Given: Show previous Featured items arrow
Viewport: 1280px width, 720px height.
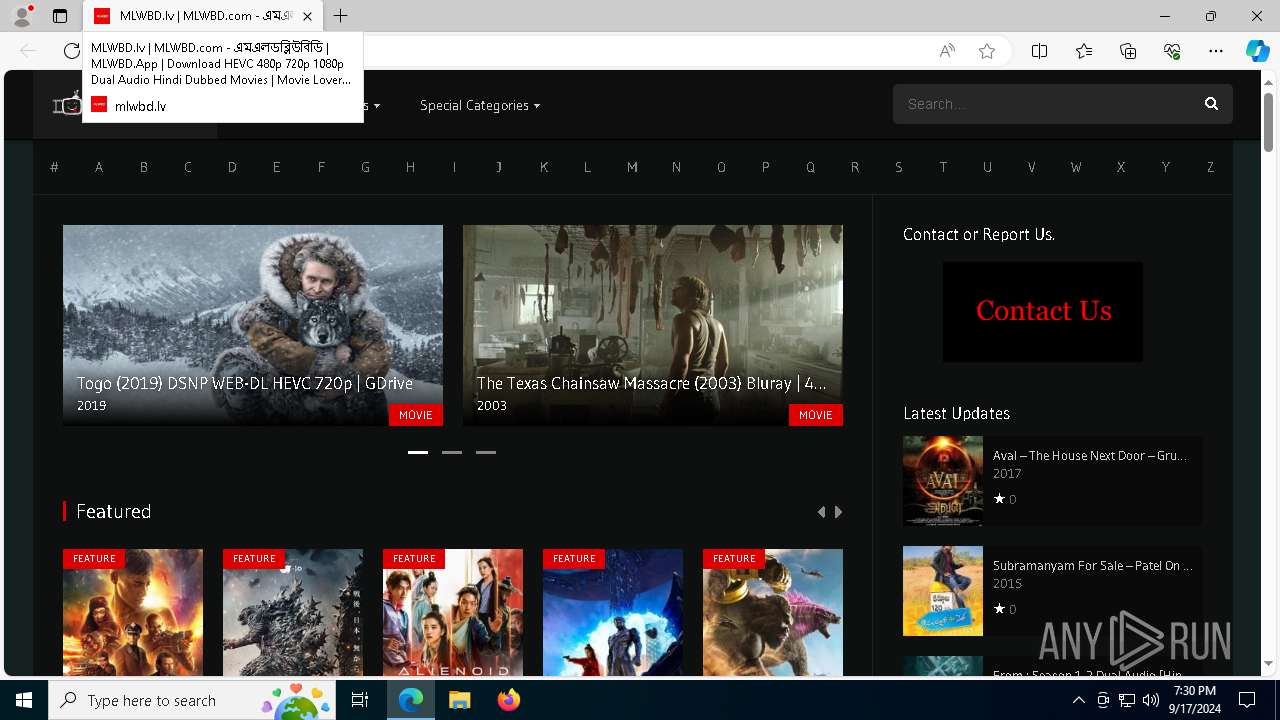Looking at the screenshot, I should (x=822, y=512).
